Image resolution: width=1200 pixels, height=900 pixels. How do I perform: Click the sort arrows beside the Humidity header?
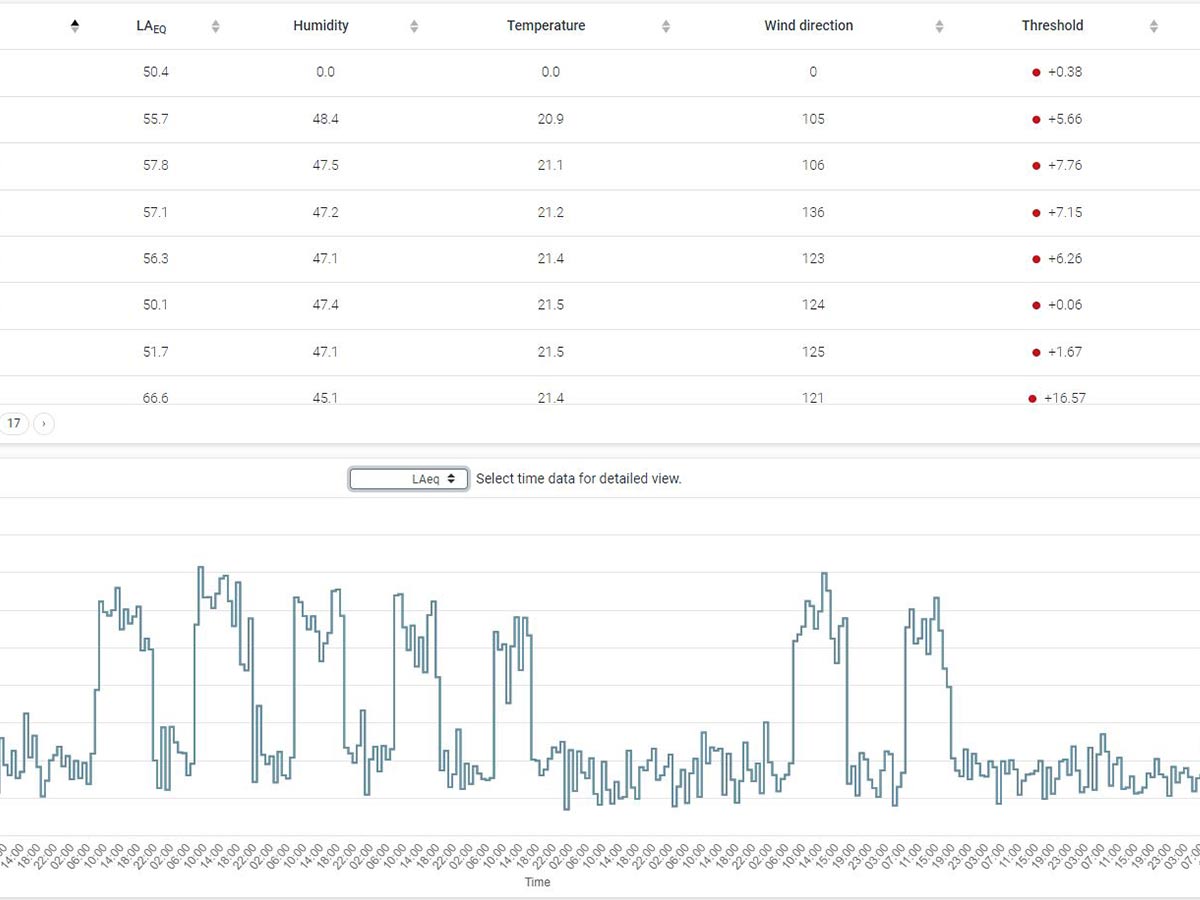click(414, 27)
